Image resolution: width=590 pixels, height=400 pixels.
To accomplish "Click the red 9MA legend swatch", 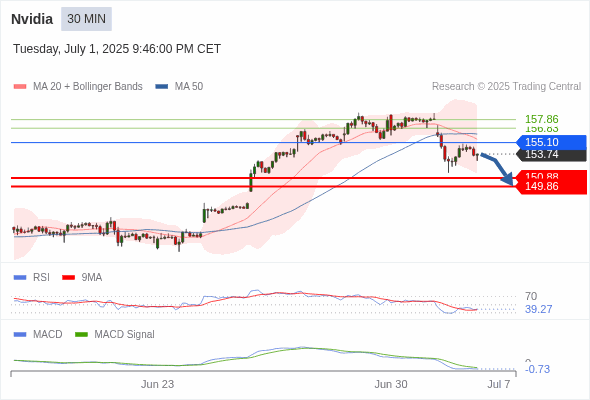I will pyautogui.click(x=68, y=277).
